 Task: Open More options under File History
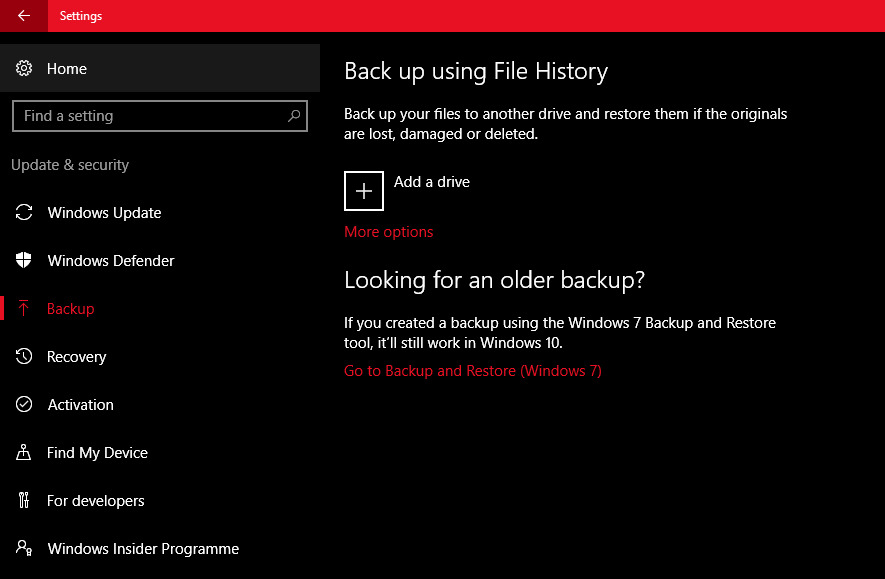coord(388,231)
